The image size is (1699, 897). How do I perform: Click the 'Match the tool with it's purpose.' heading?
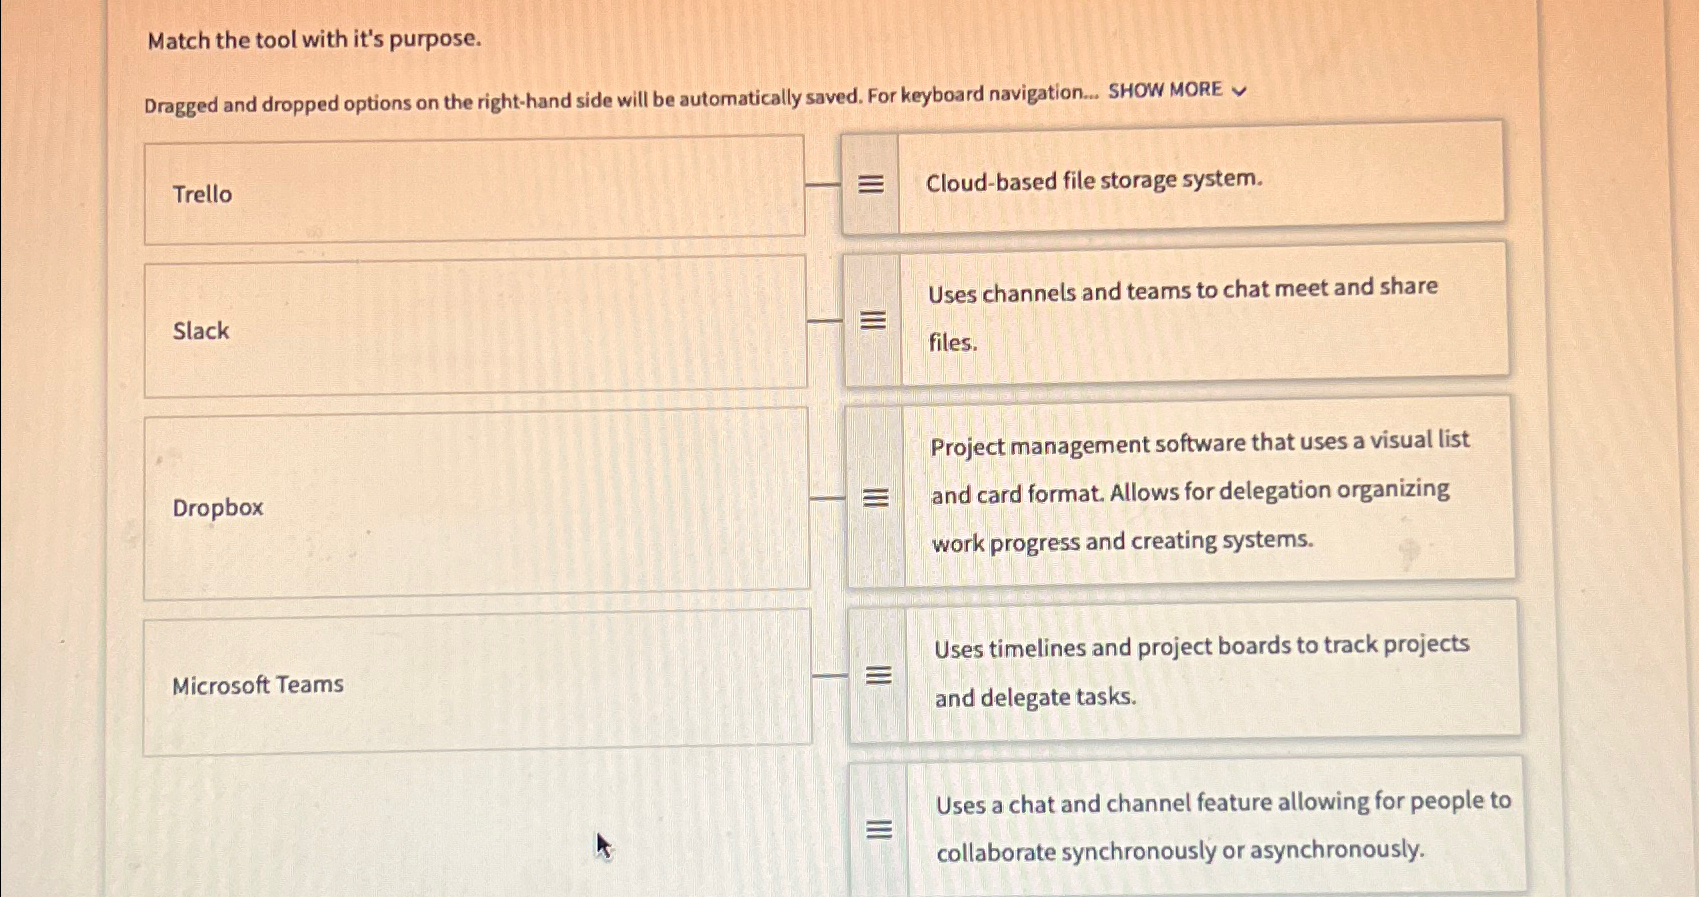pyautogui.click(x=314, y=40)
